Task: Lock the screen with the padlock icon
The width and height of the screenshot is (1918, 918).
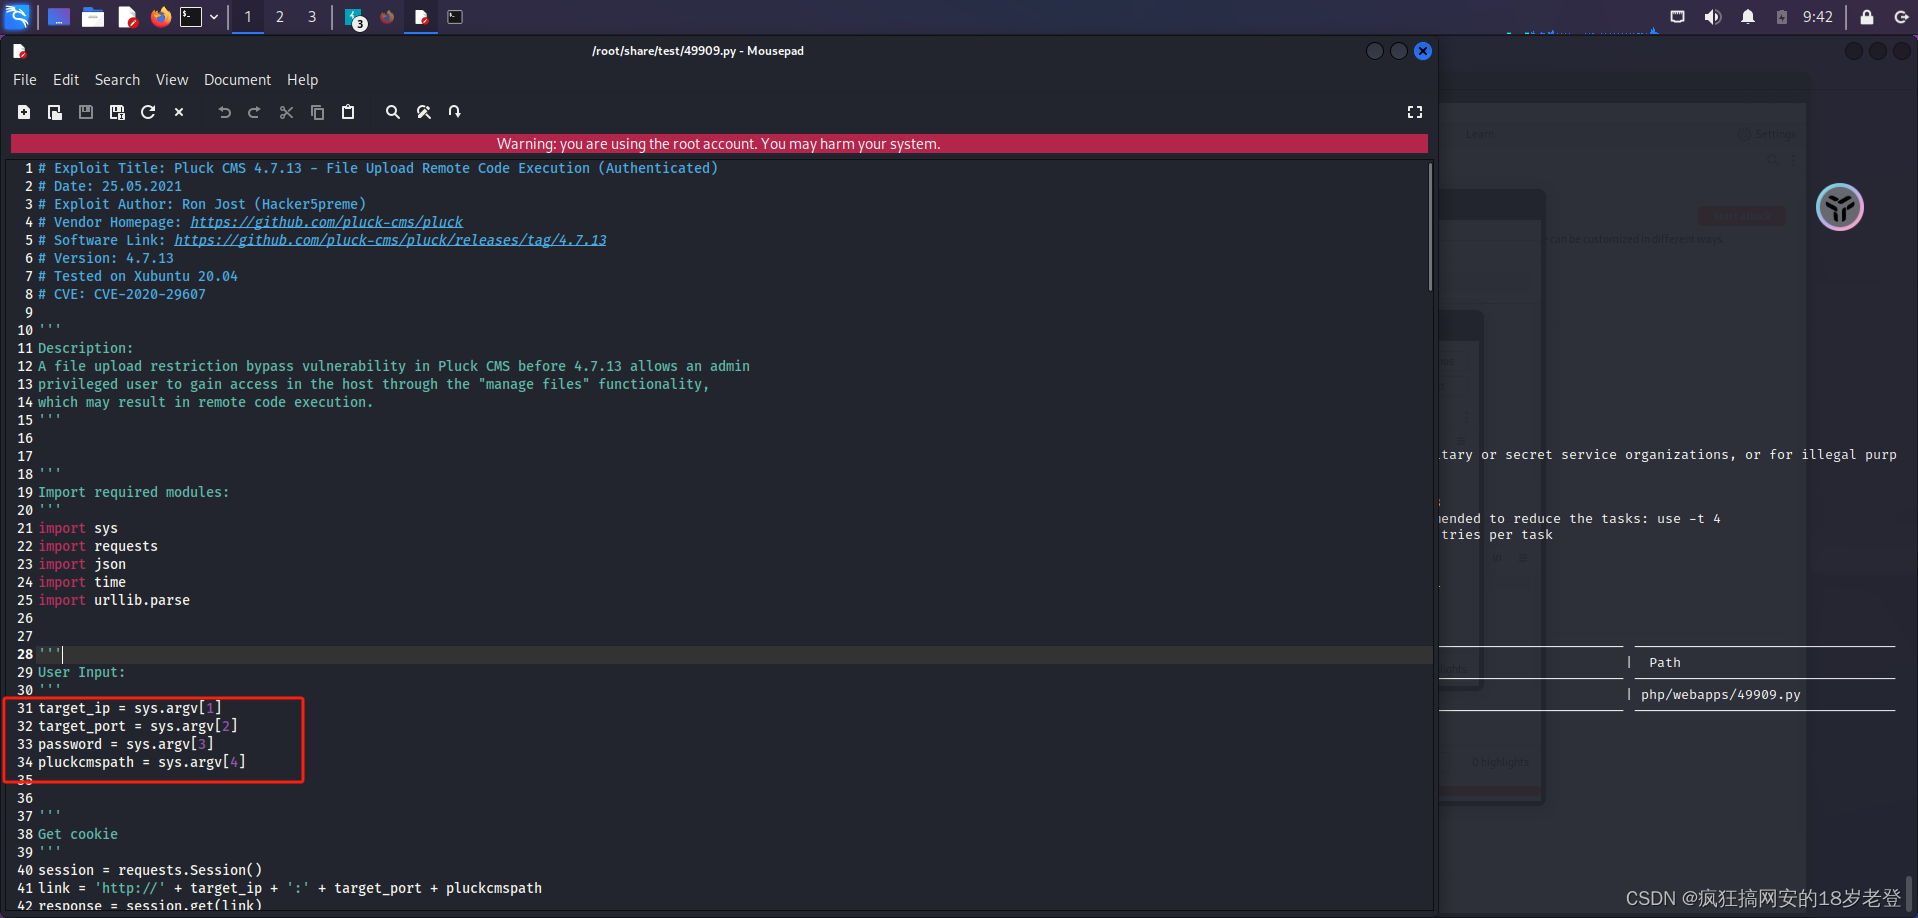Action: pos(1867,17)
